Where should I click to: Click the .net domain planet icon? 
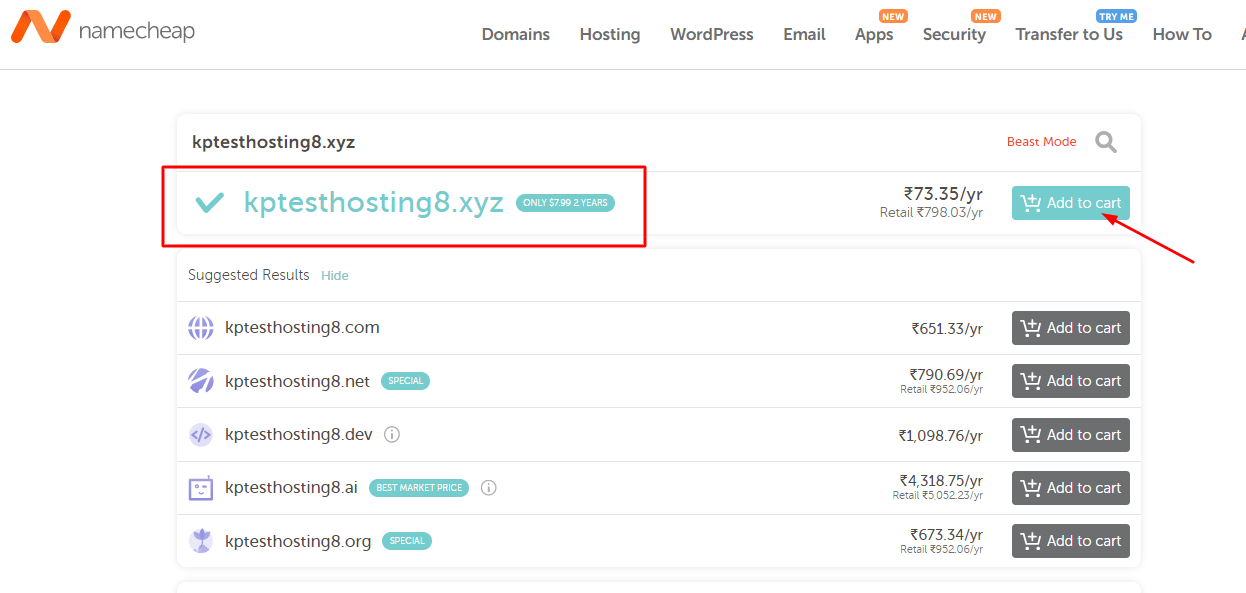tap(201, 381)
